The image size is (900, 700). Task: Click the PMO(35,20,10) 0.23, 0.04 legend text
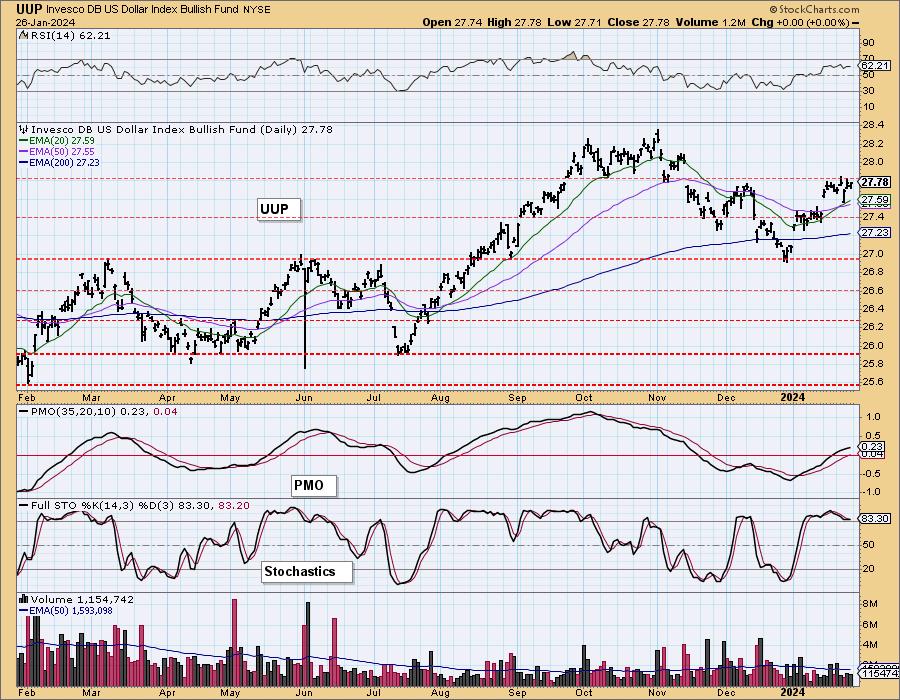104,411
